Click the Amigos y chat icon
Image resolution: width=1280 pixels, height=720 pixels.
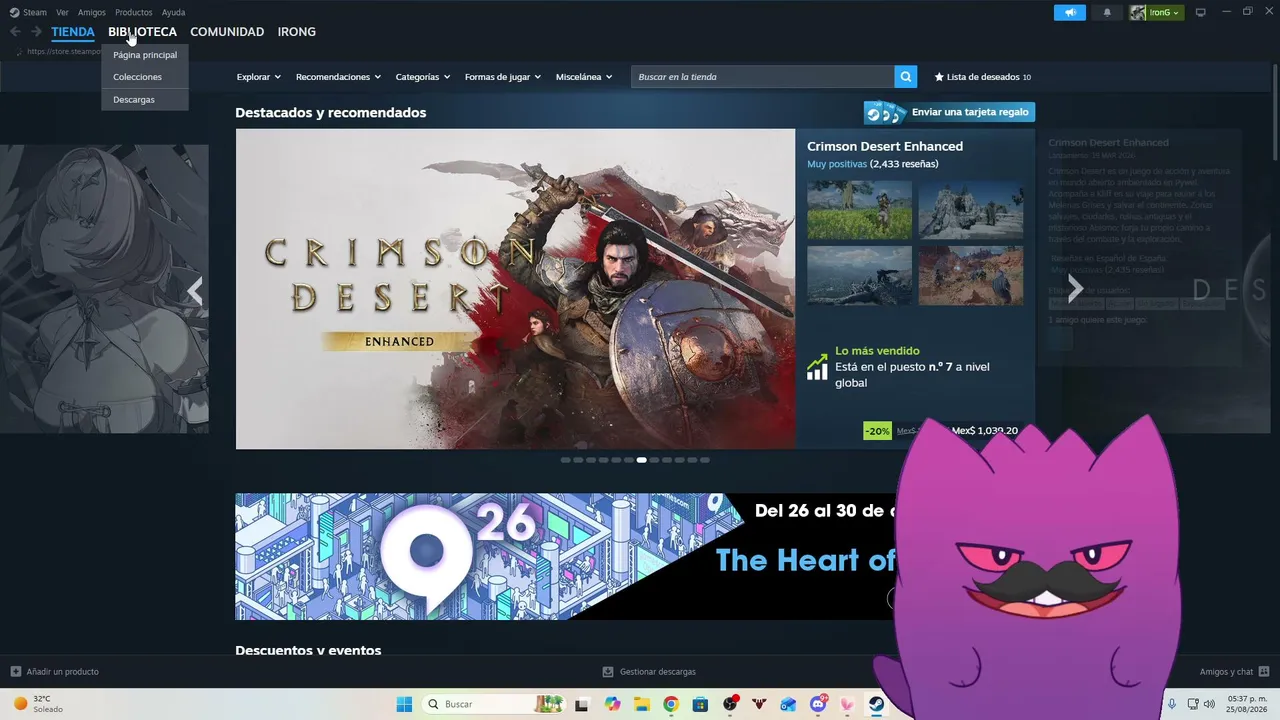click(x=1264, y=672)
